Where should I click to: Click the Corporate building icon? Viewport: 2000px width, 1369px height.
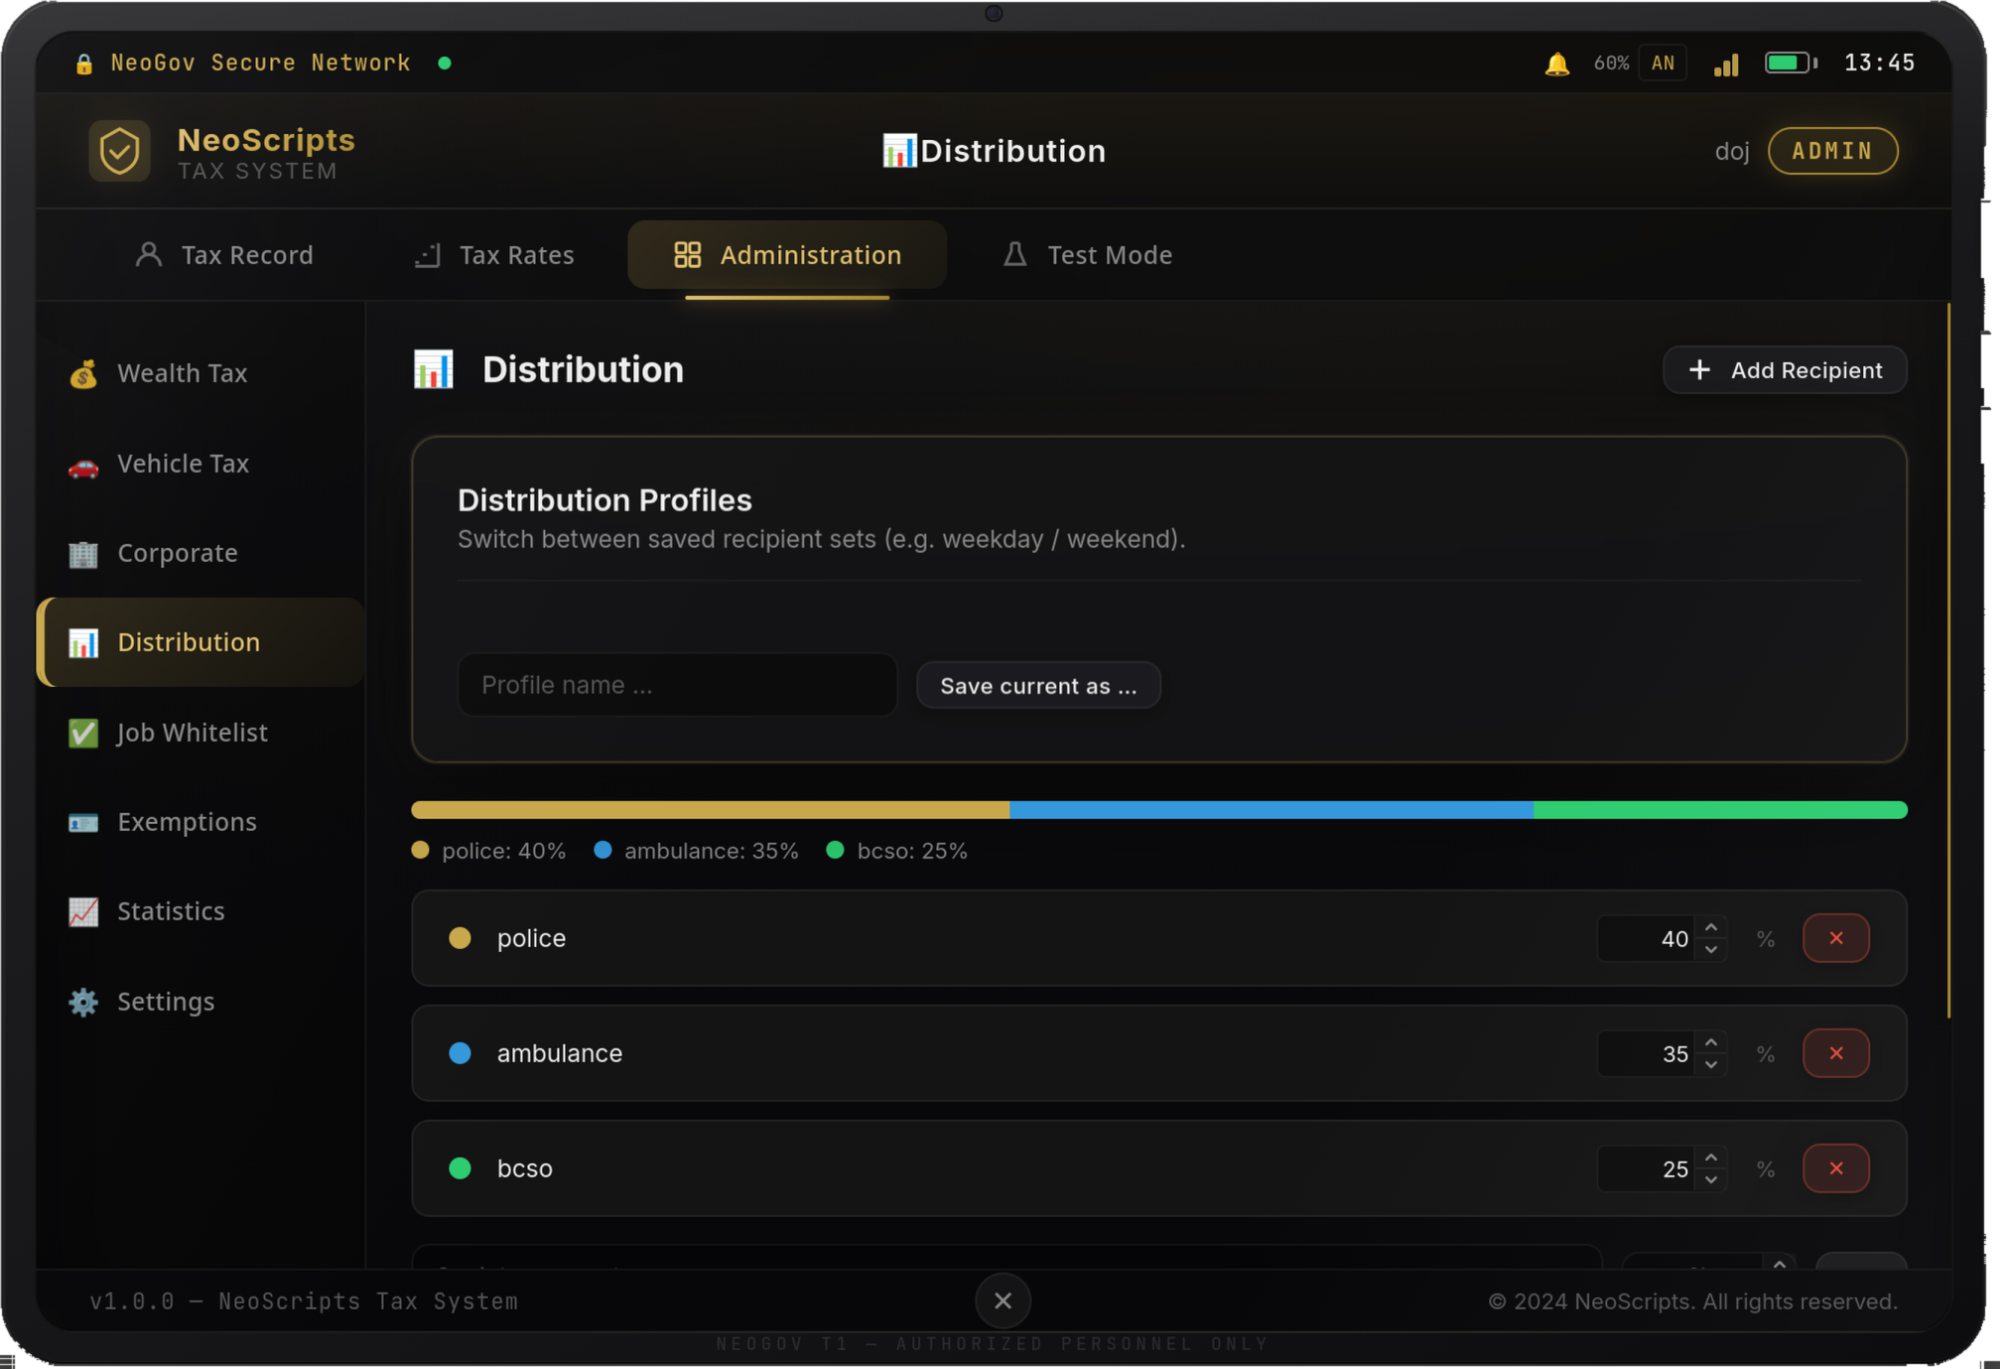pyautogui.click(x=83, y=554)
